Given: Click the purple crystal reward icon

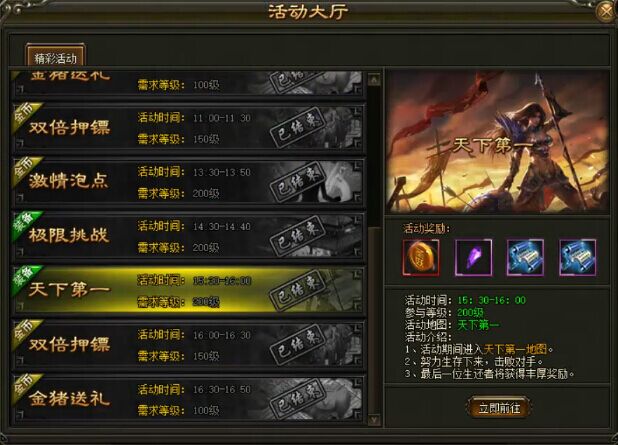Looking at the screenshot, I should coord(473,257).
